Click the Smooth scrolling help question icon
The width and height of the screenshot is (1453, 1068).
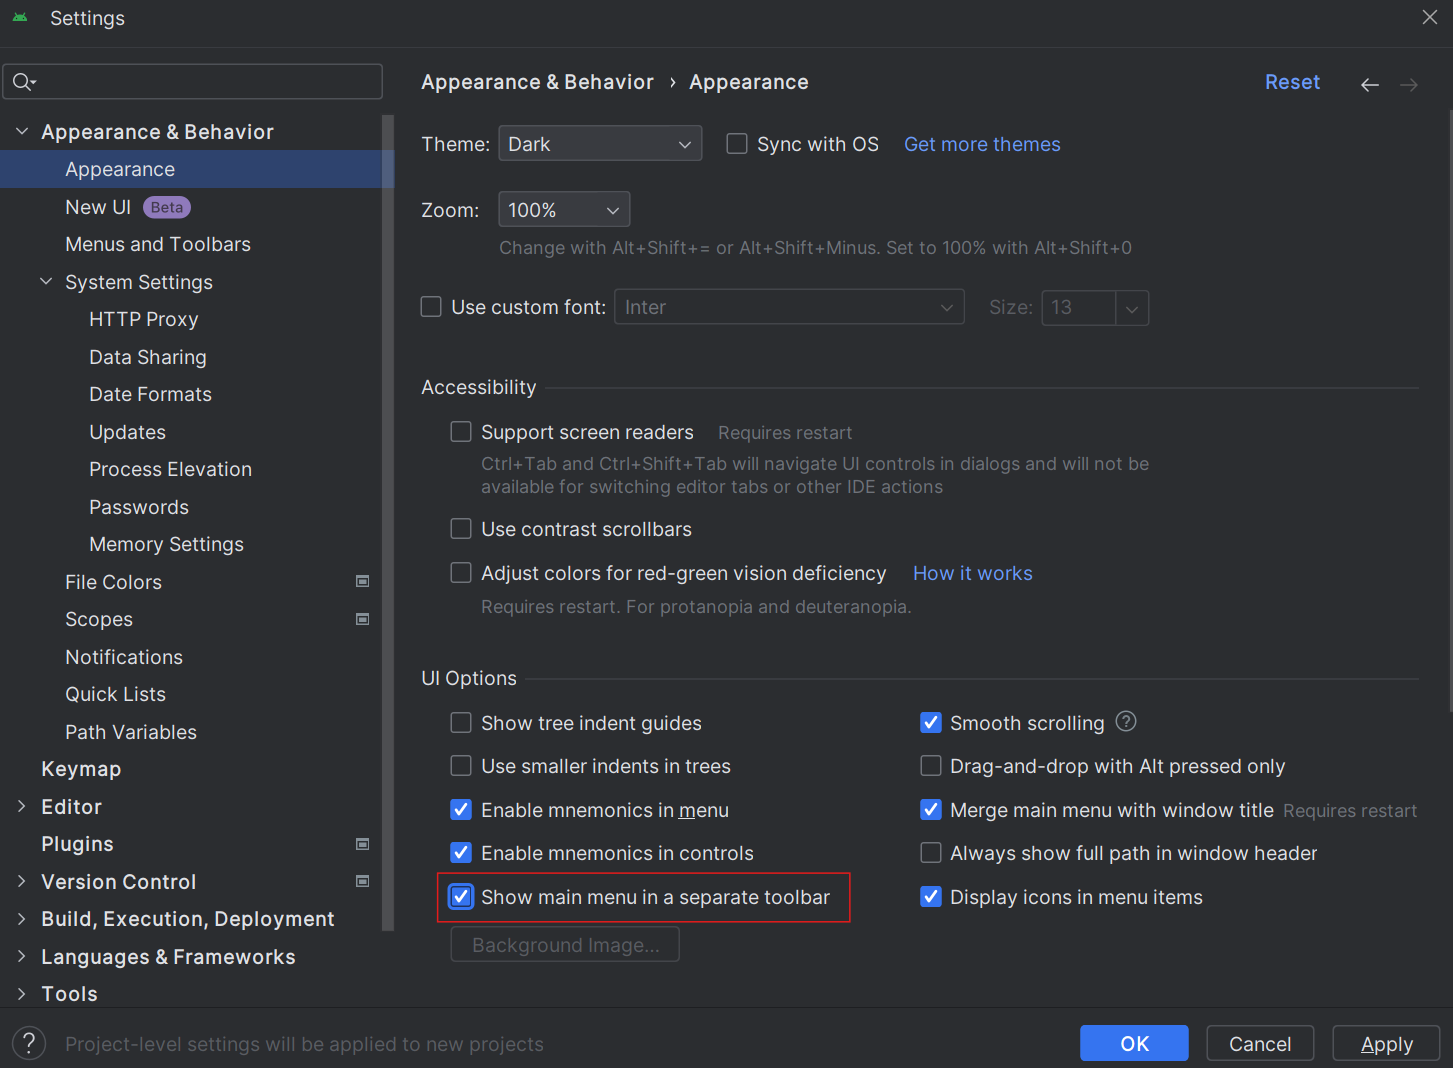pyautogui.click(x=1126, y=722)
